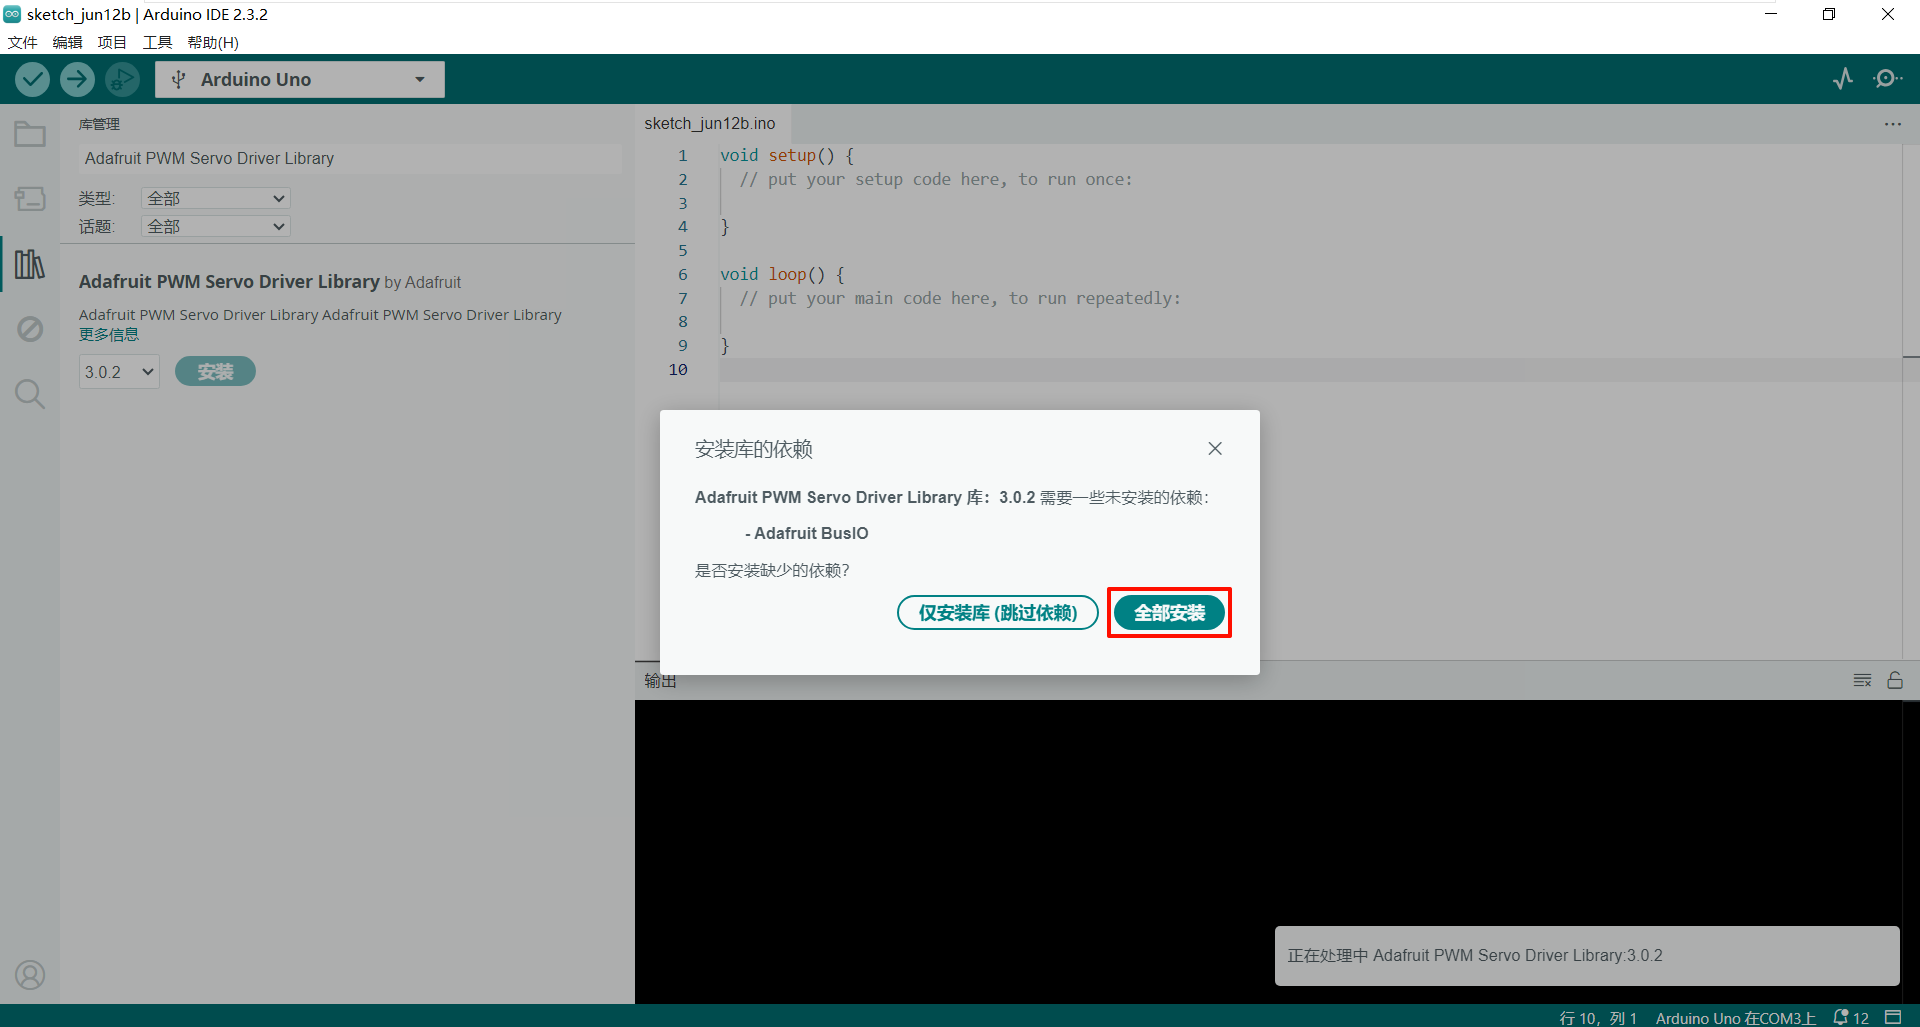
Task: Open the 3.0.2 version dropdown
Action: (119, 372)
